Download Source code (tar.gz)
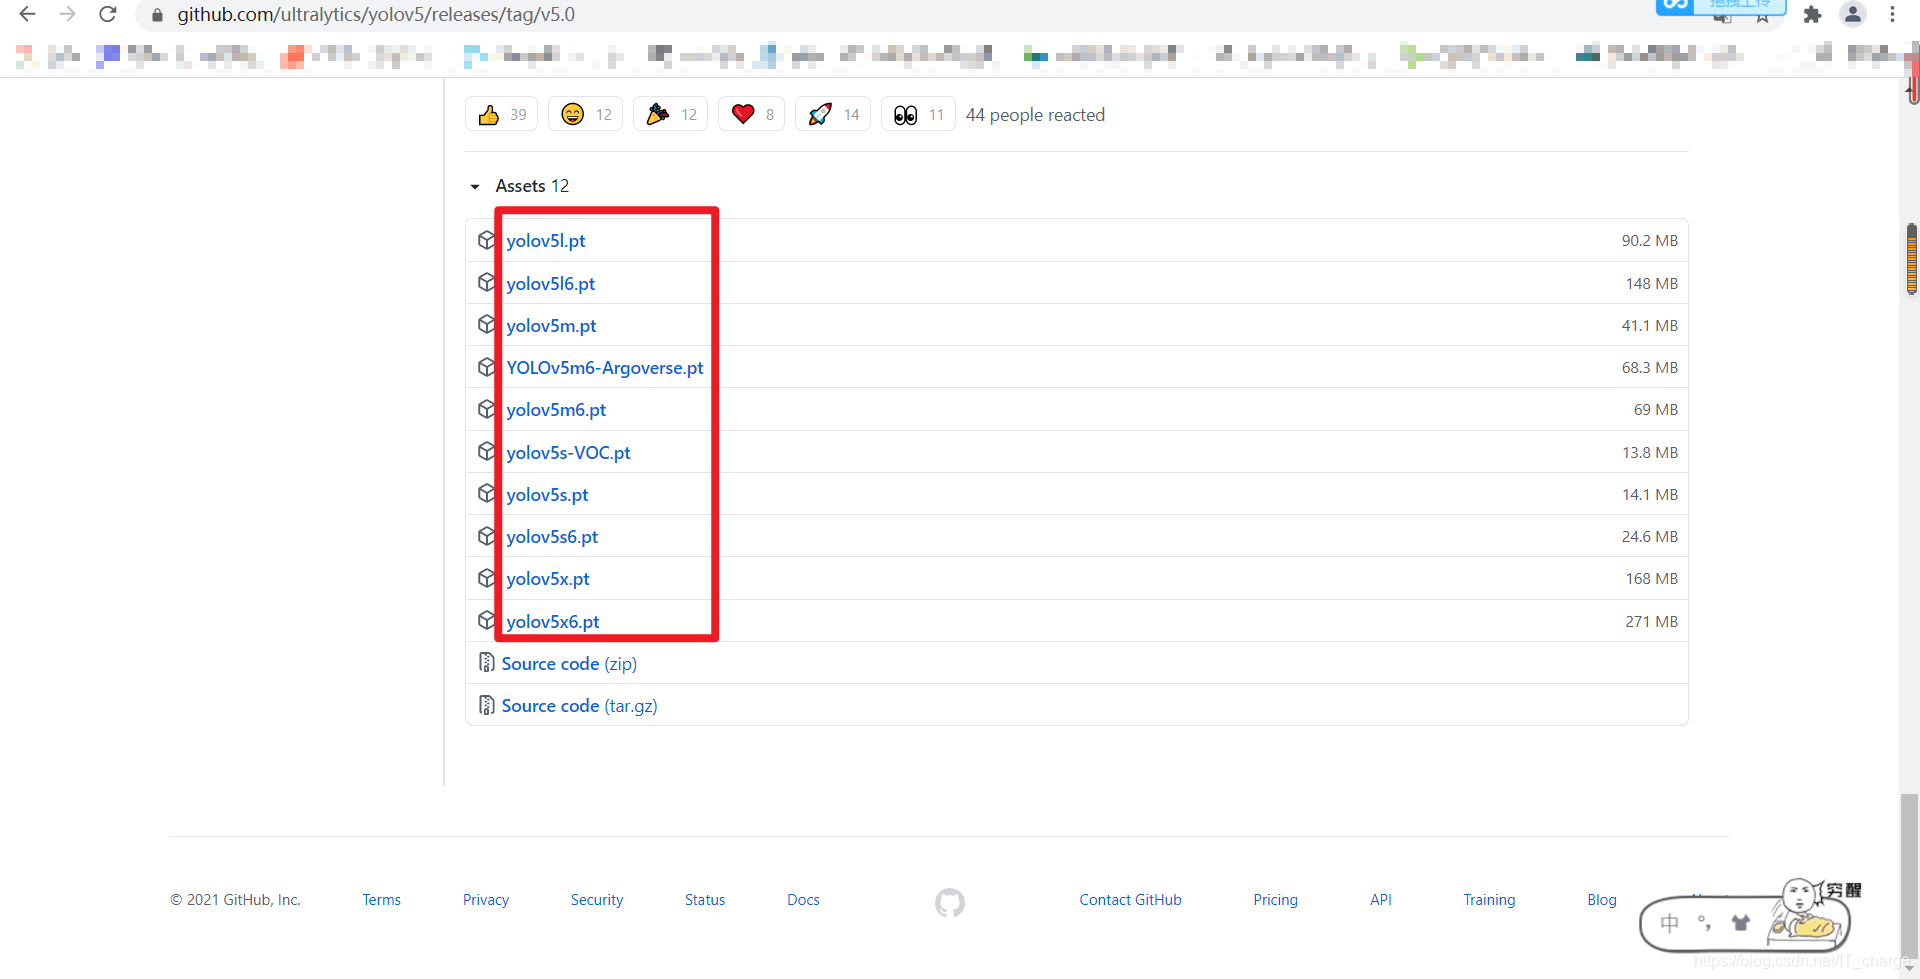The width and height of the screenshot is (1920, 979). pos(579,706)
